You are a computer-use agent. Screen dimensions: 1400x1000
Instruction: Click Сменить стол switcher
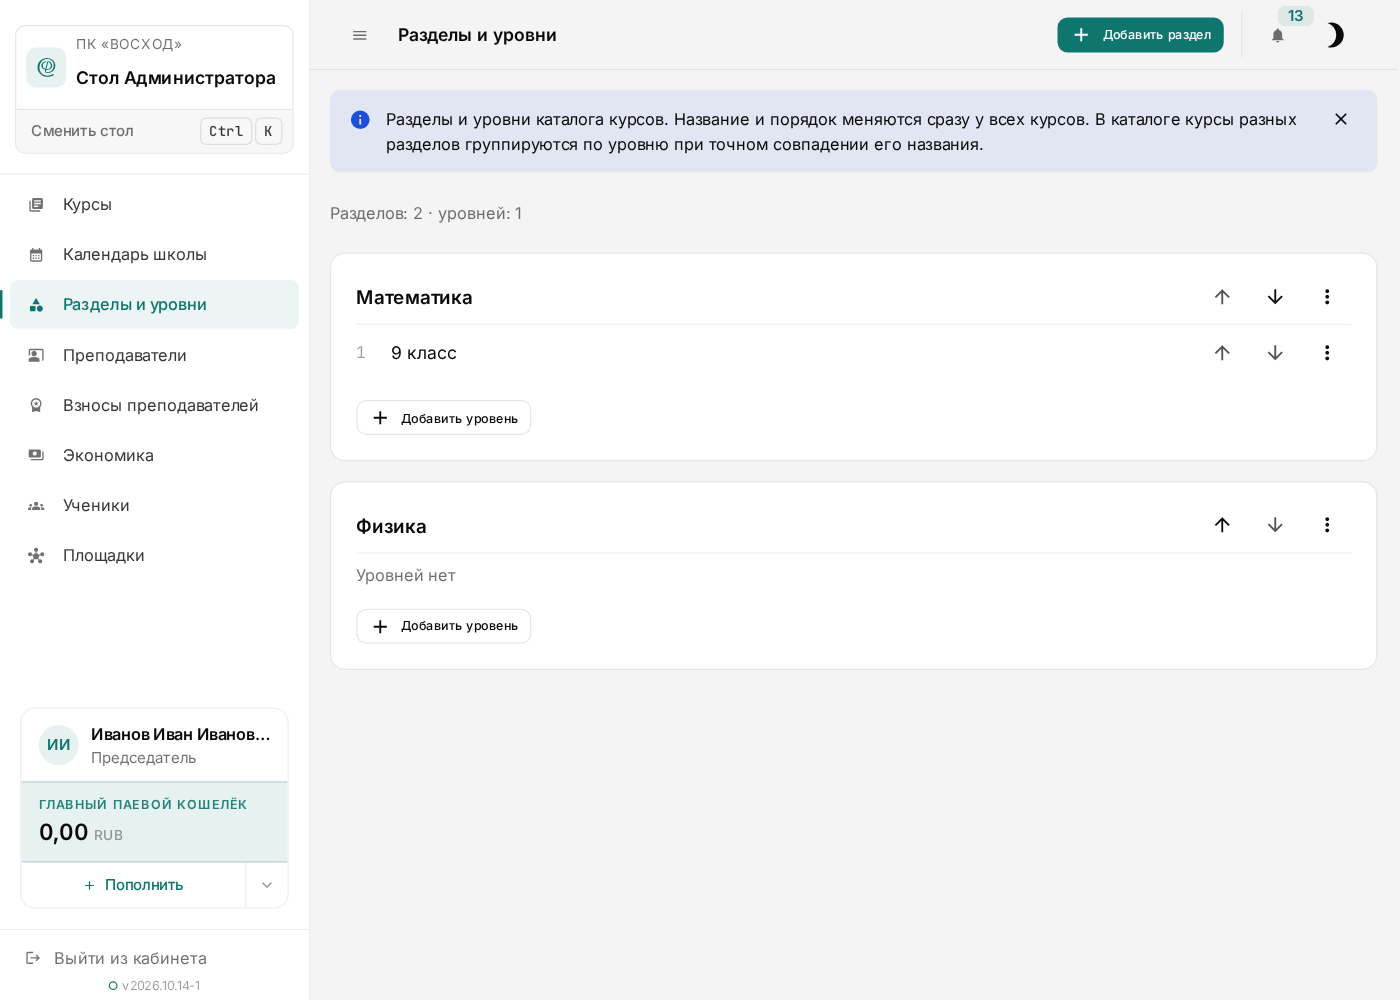pos(154,131)
